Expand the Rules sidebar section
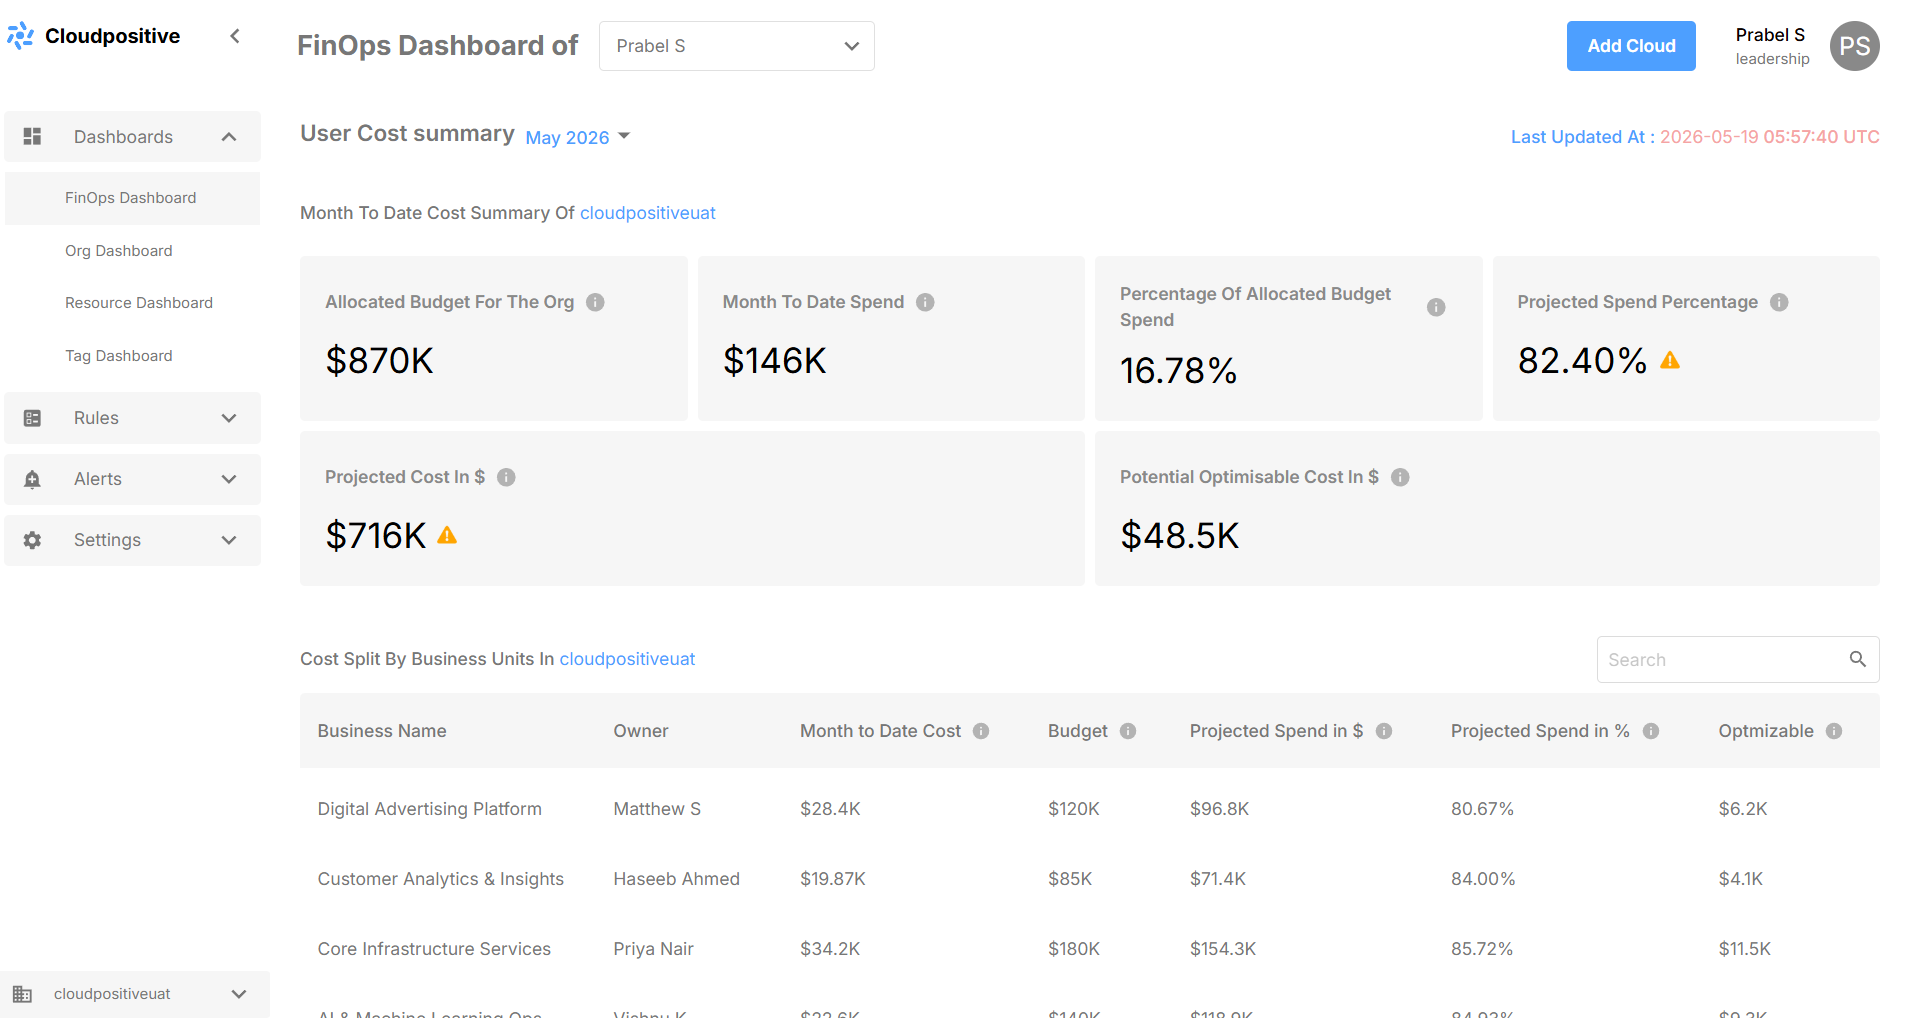Screen dimensions: 1906x1018 tap(132, 418)
